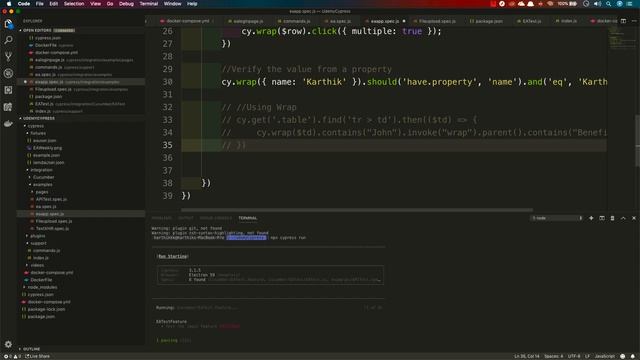Open the editor more actions ellipsis
This screenshot has height=360, width=640.
(x=634, y=21)
